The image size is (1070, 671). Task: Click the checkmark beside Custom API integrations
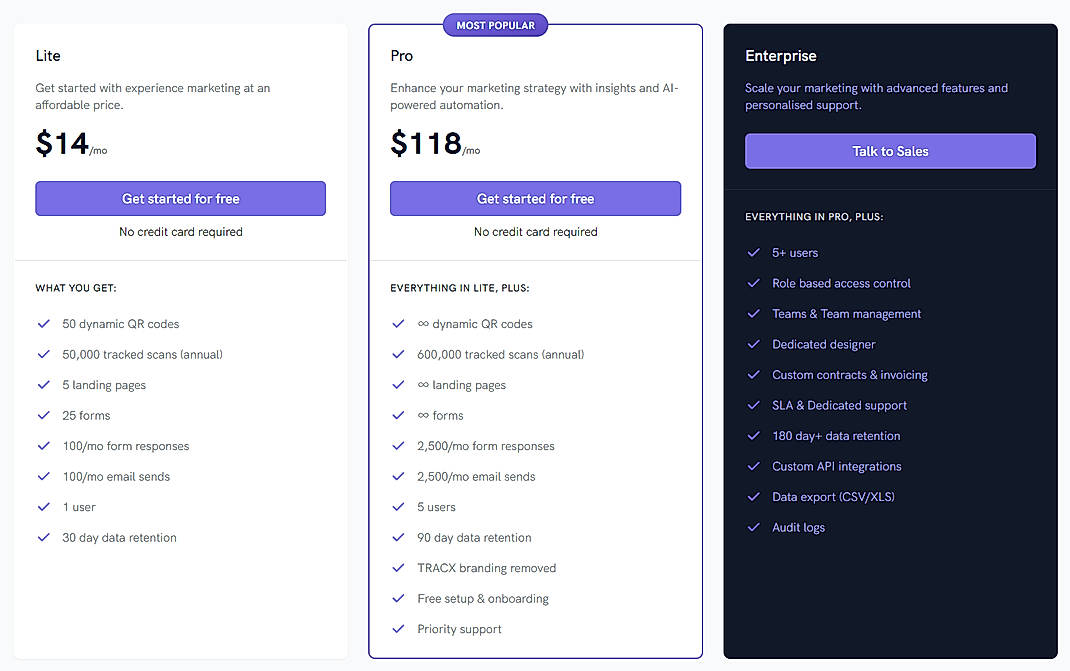tap(753, 466)
